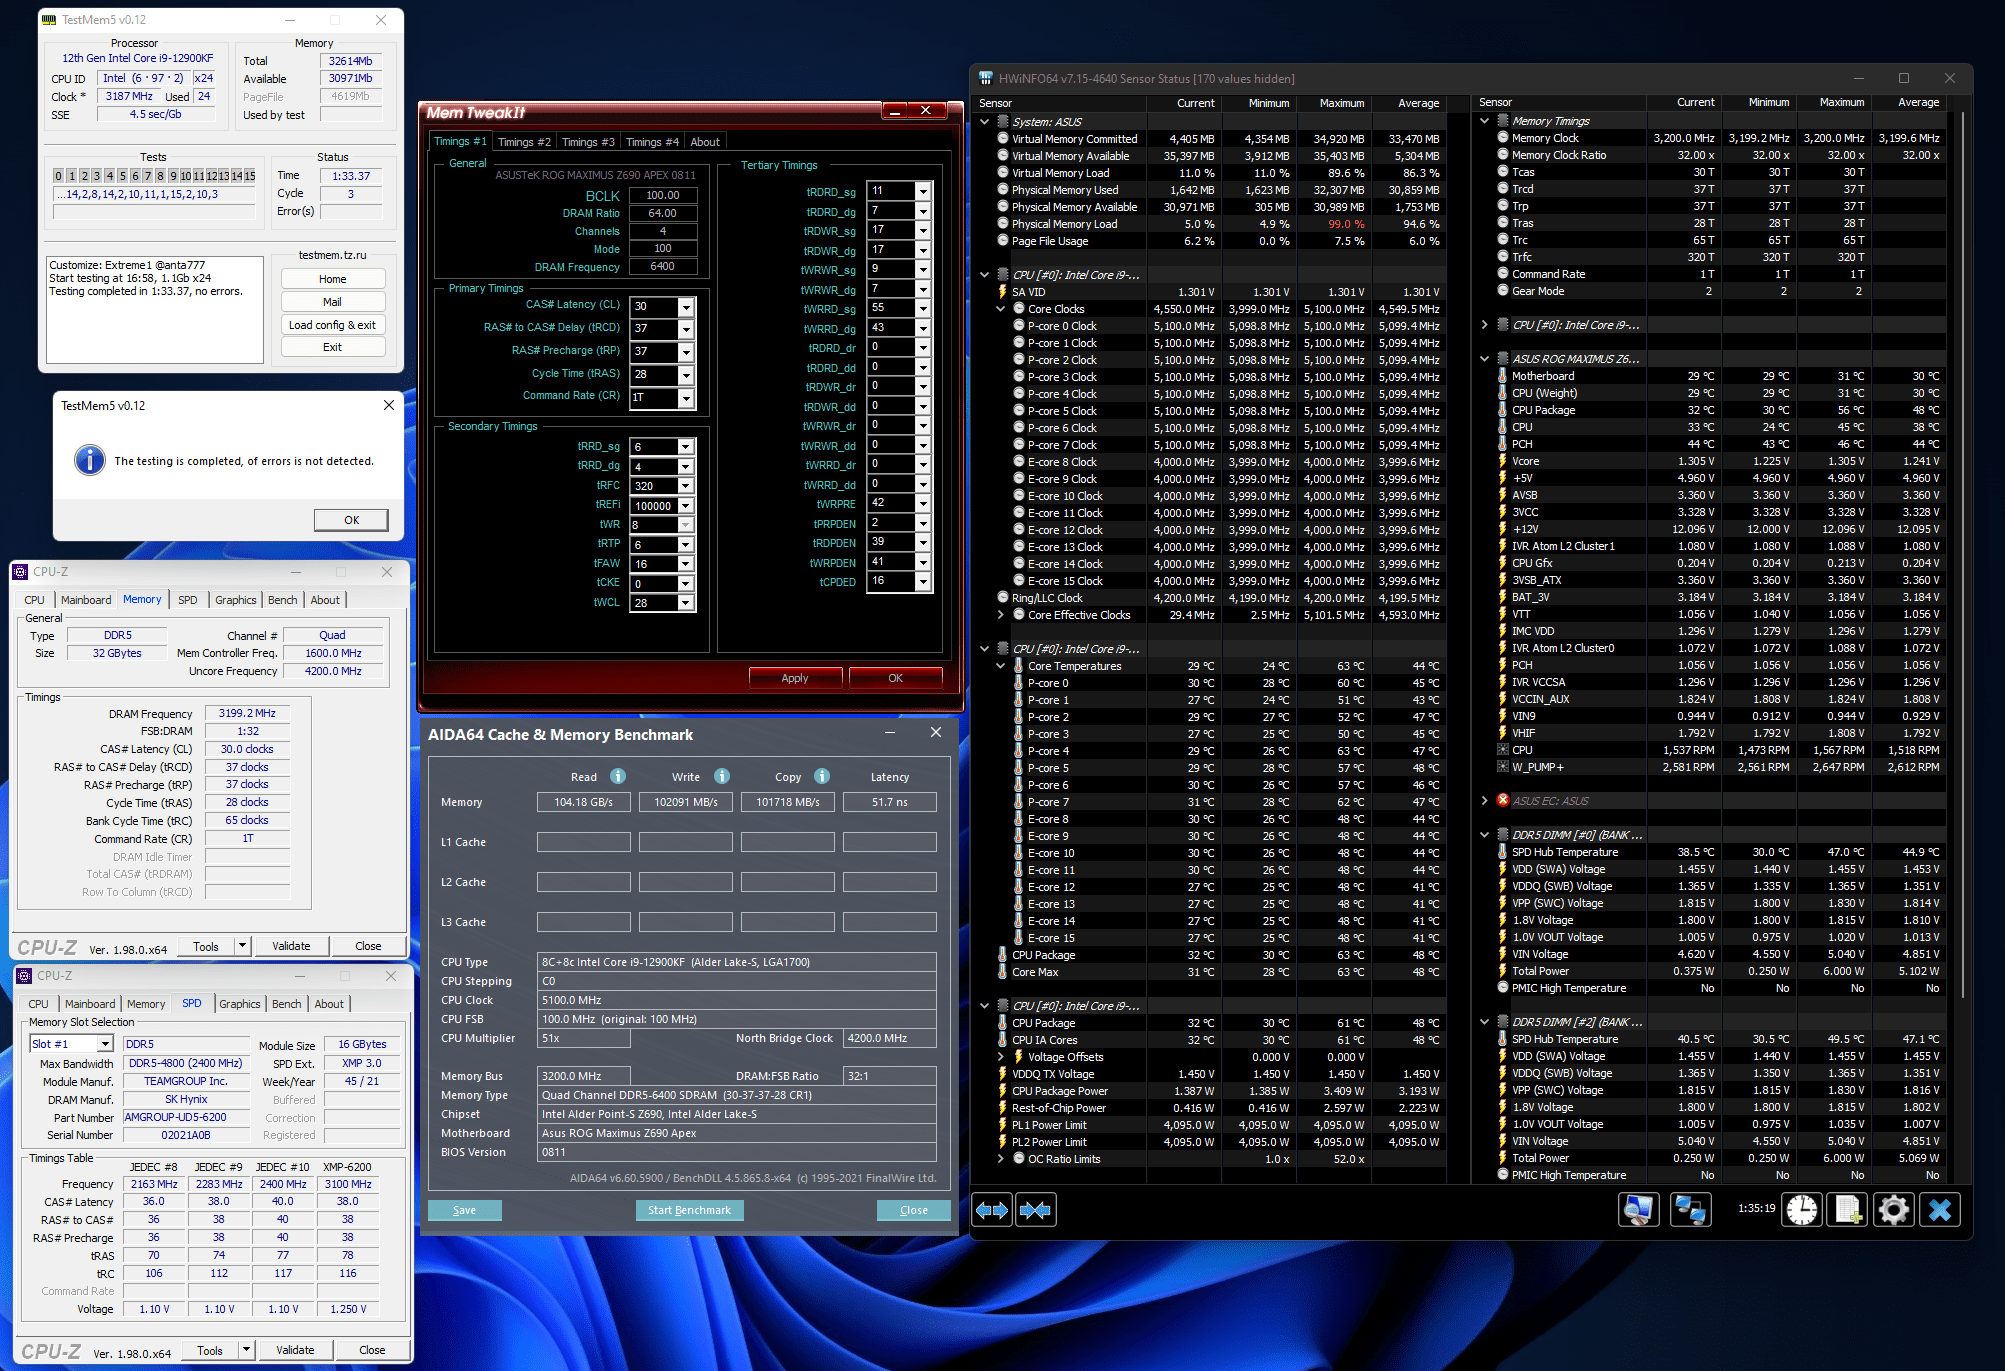Expand the ASUS EC: ASUS sensor group
Viewport: 2005px width, 1371px height.
tap(1485, 800)
